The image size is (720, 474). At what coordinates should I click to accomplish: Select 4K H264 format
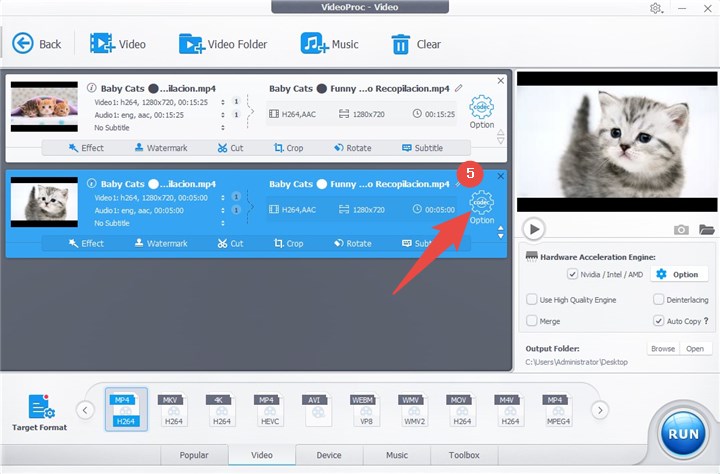tap(221, 409)
